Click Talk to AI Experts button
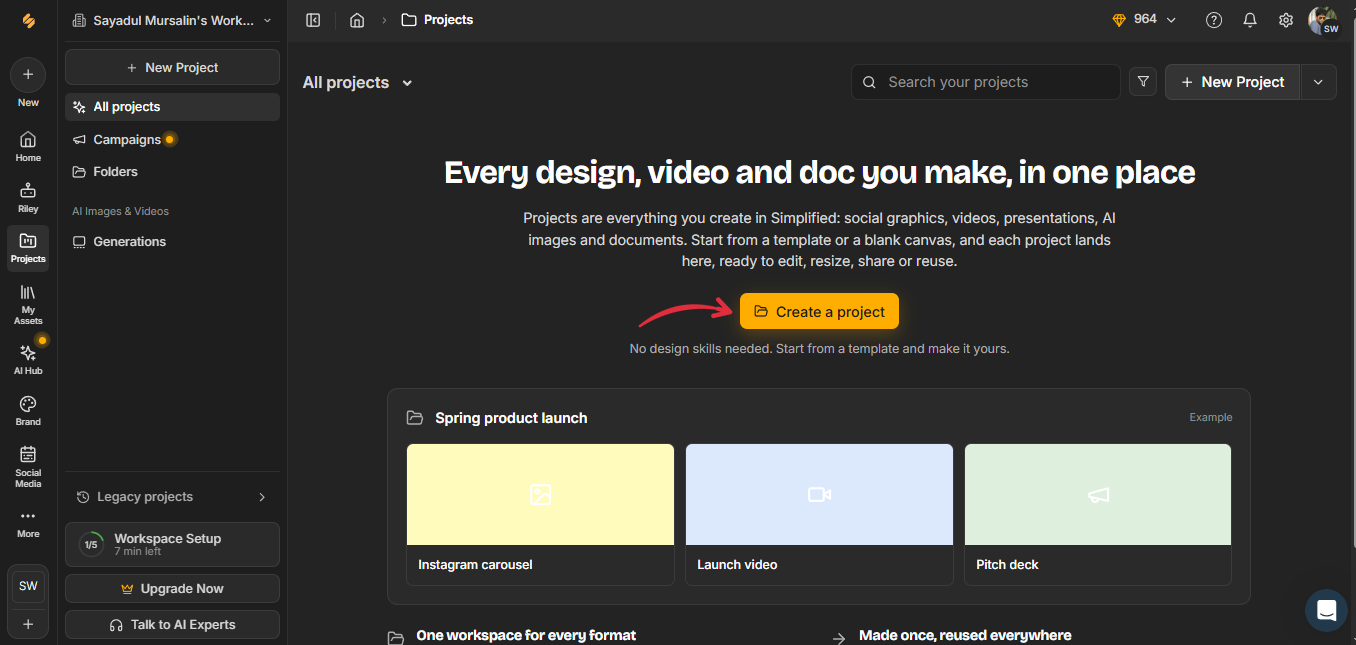Screen dimensions: 1356x645 click(x=172, y=625)
